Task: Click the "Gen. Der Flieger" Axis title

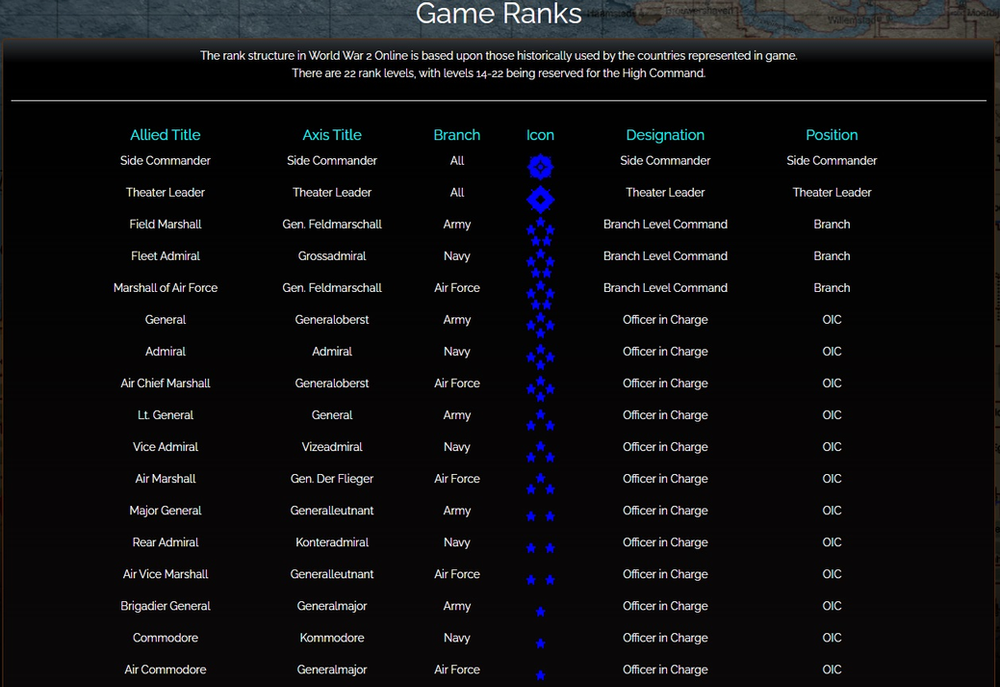Action: point(332,479)
